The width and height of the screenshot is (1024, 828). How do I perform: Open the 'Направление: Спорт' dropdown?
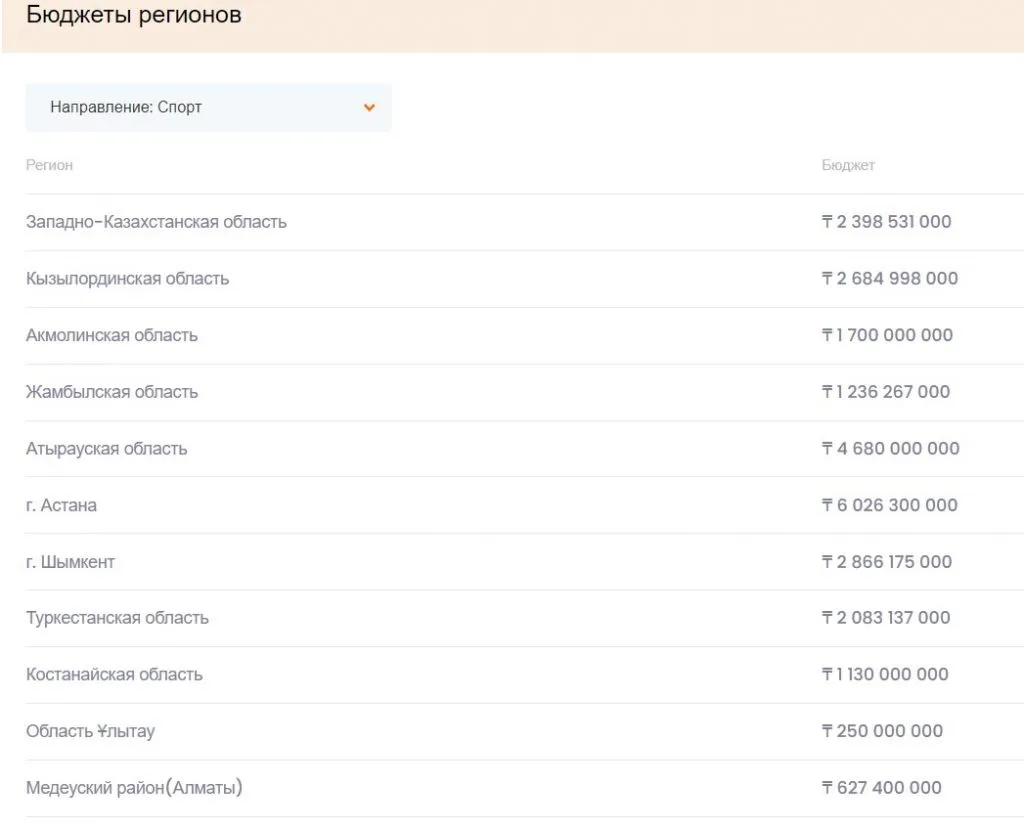(207, 107)
